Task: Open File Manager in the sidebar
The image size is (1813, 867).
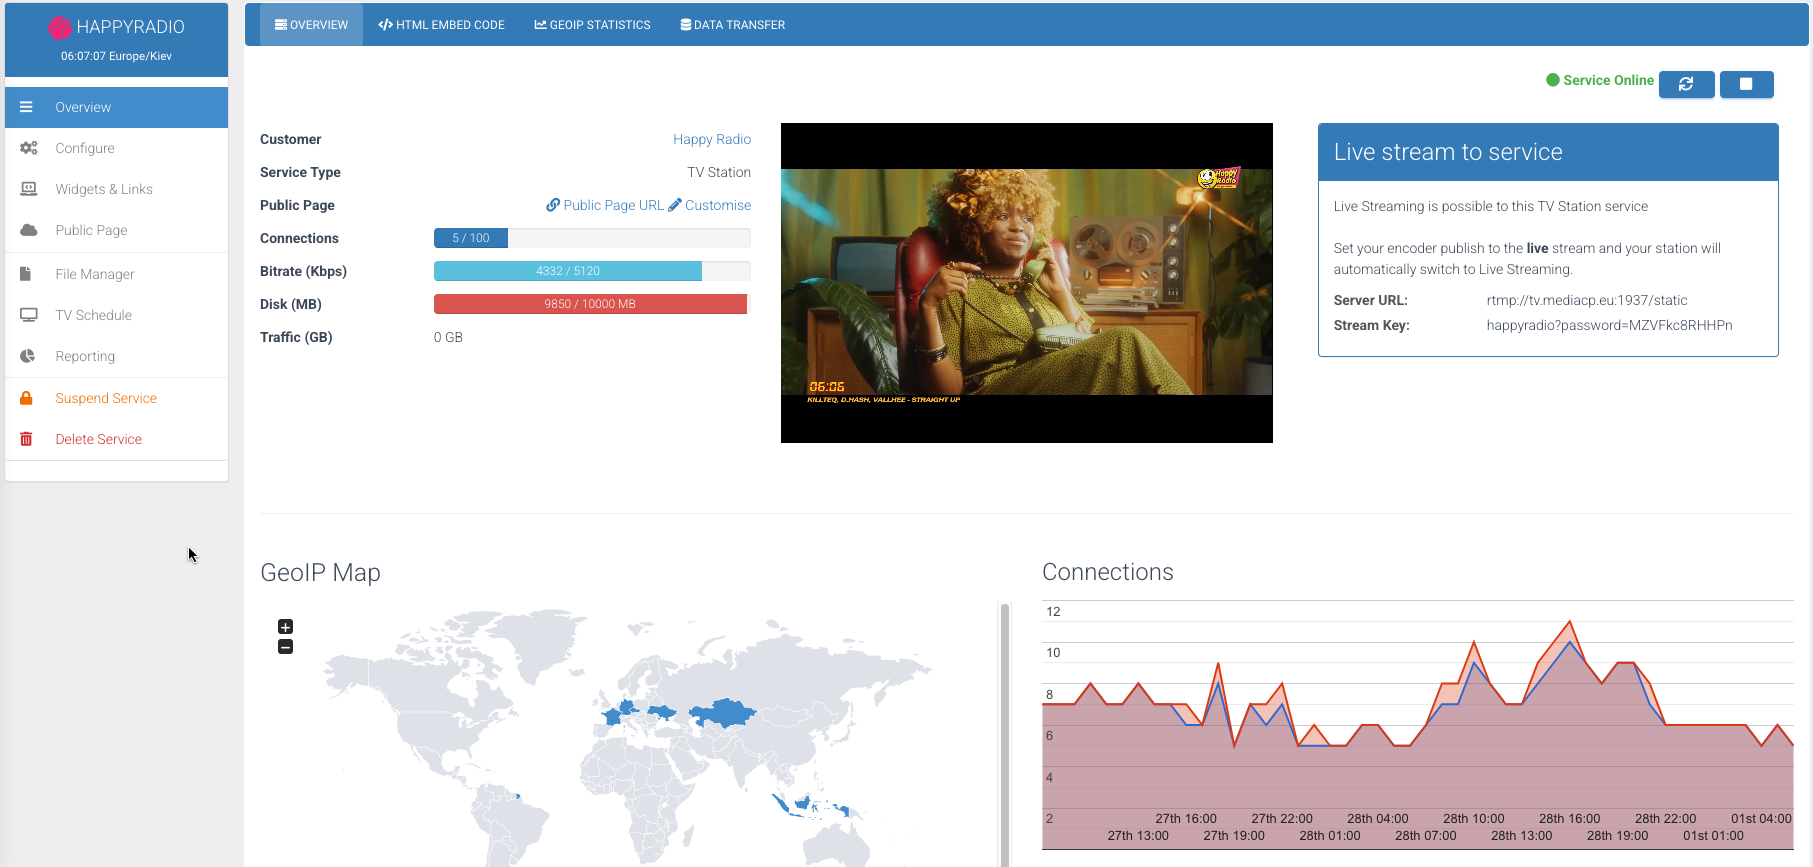Action: [116, 274]
